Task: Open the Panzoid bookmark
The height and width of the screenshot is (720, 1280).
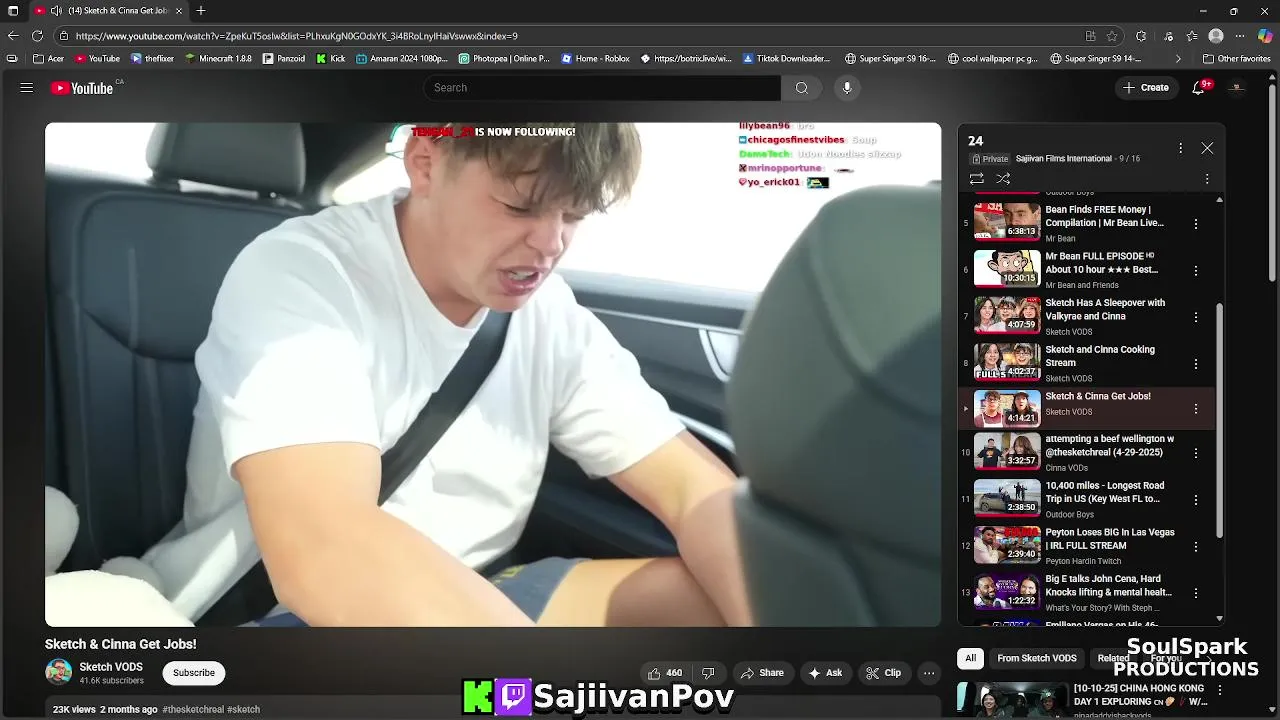Action: click(284, 59)
